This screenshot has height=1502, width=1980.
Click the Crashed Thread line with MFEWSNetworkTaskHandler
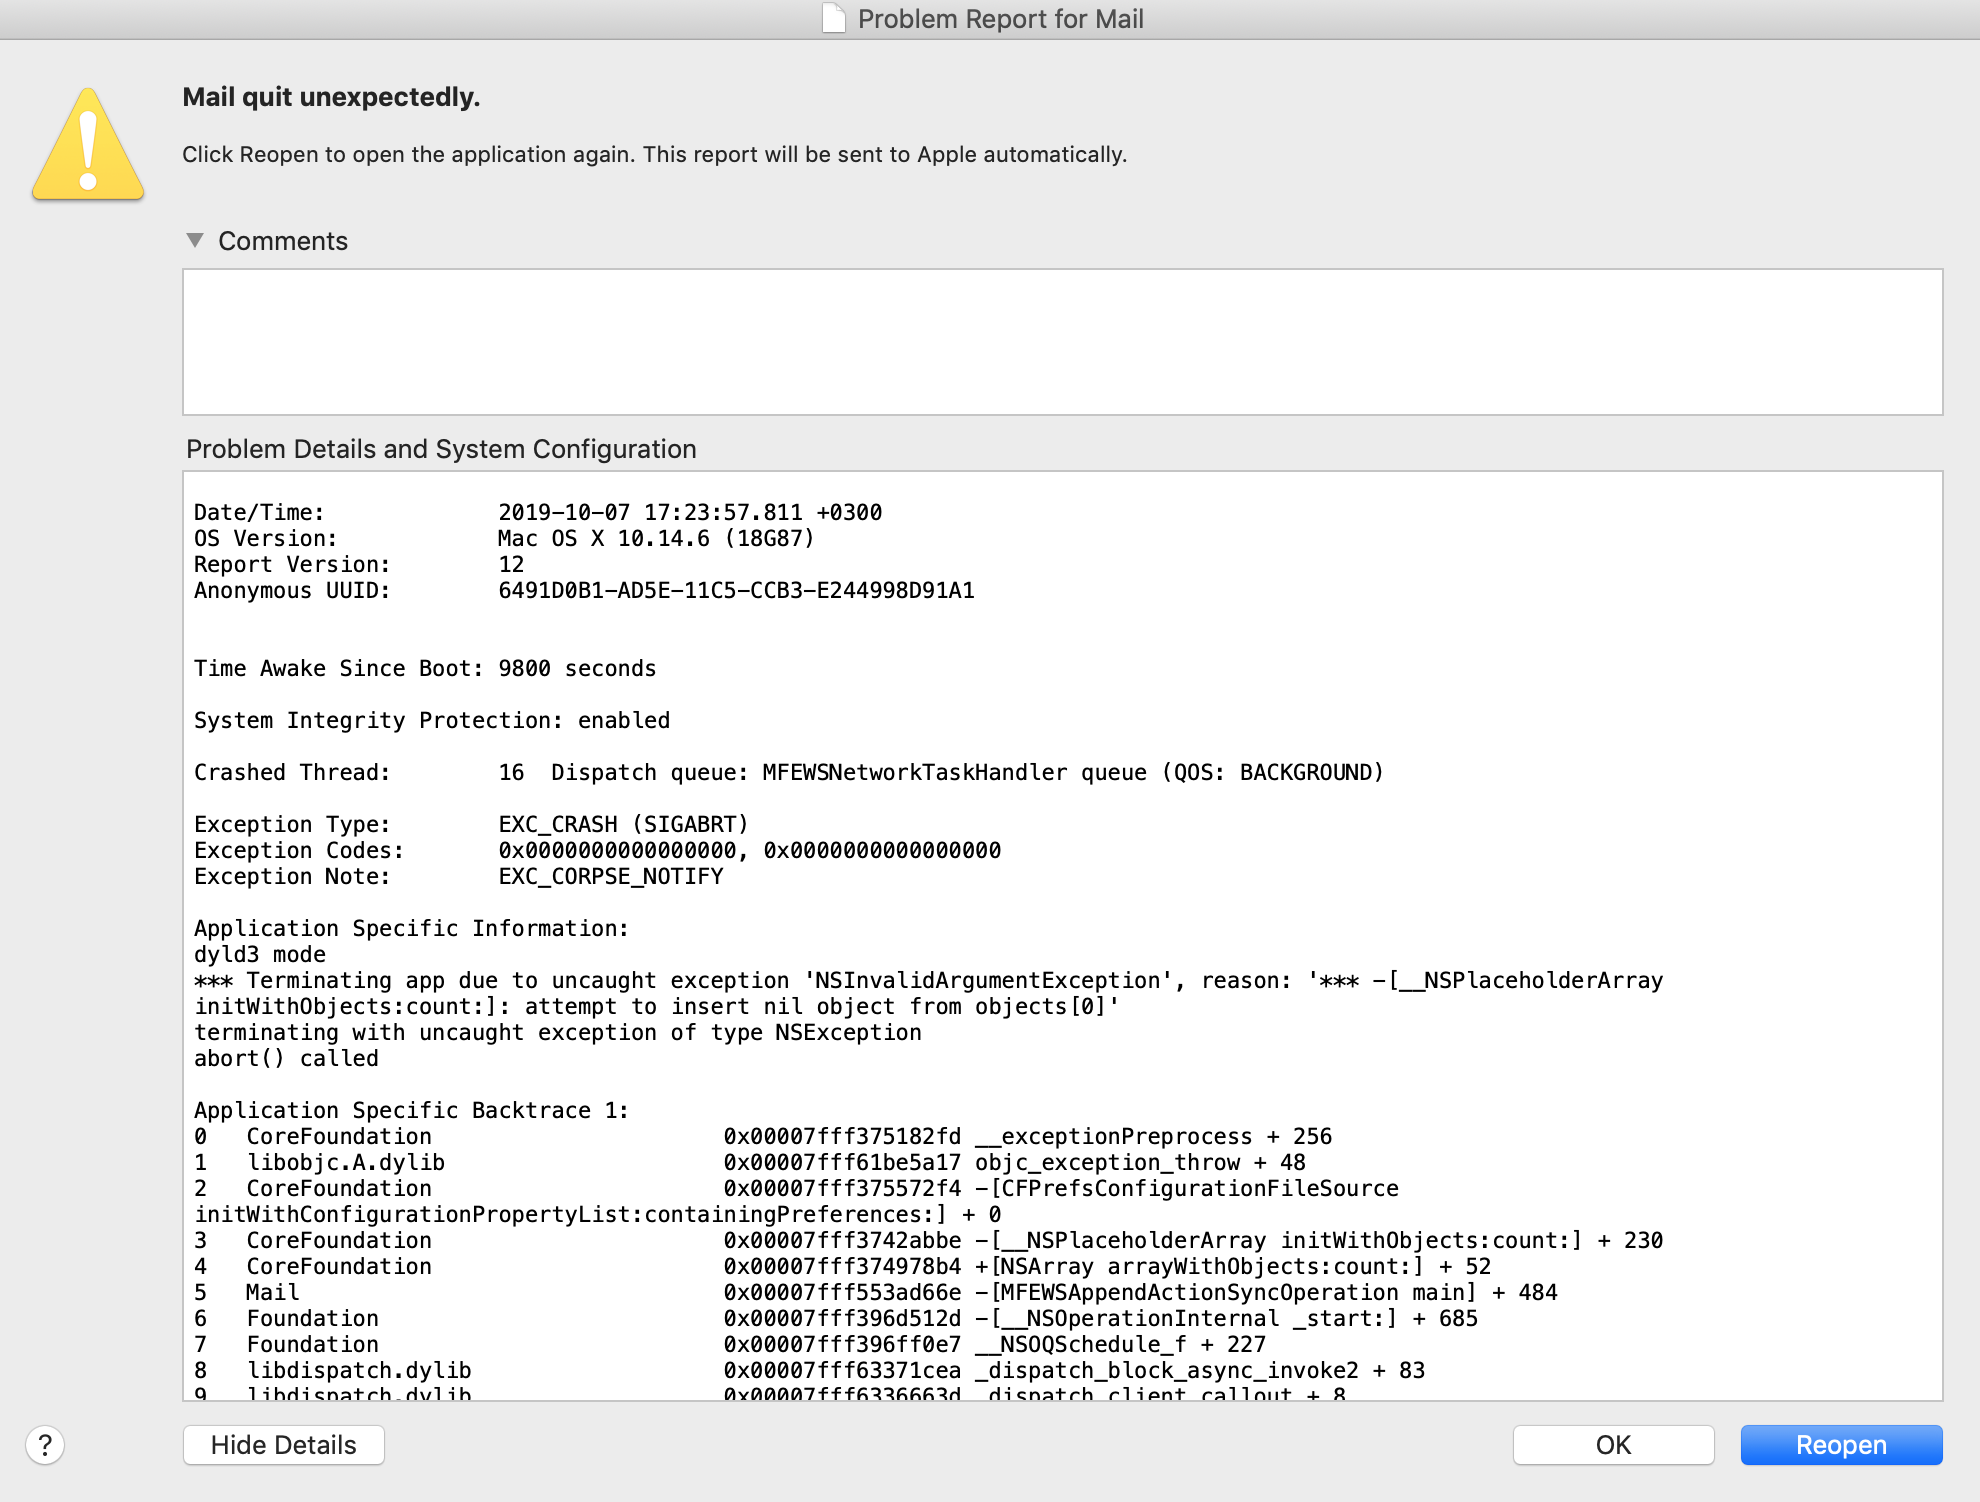pyautogui.click(x=789, y=772)
